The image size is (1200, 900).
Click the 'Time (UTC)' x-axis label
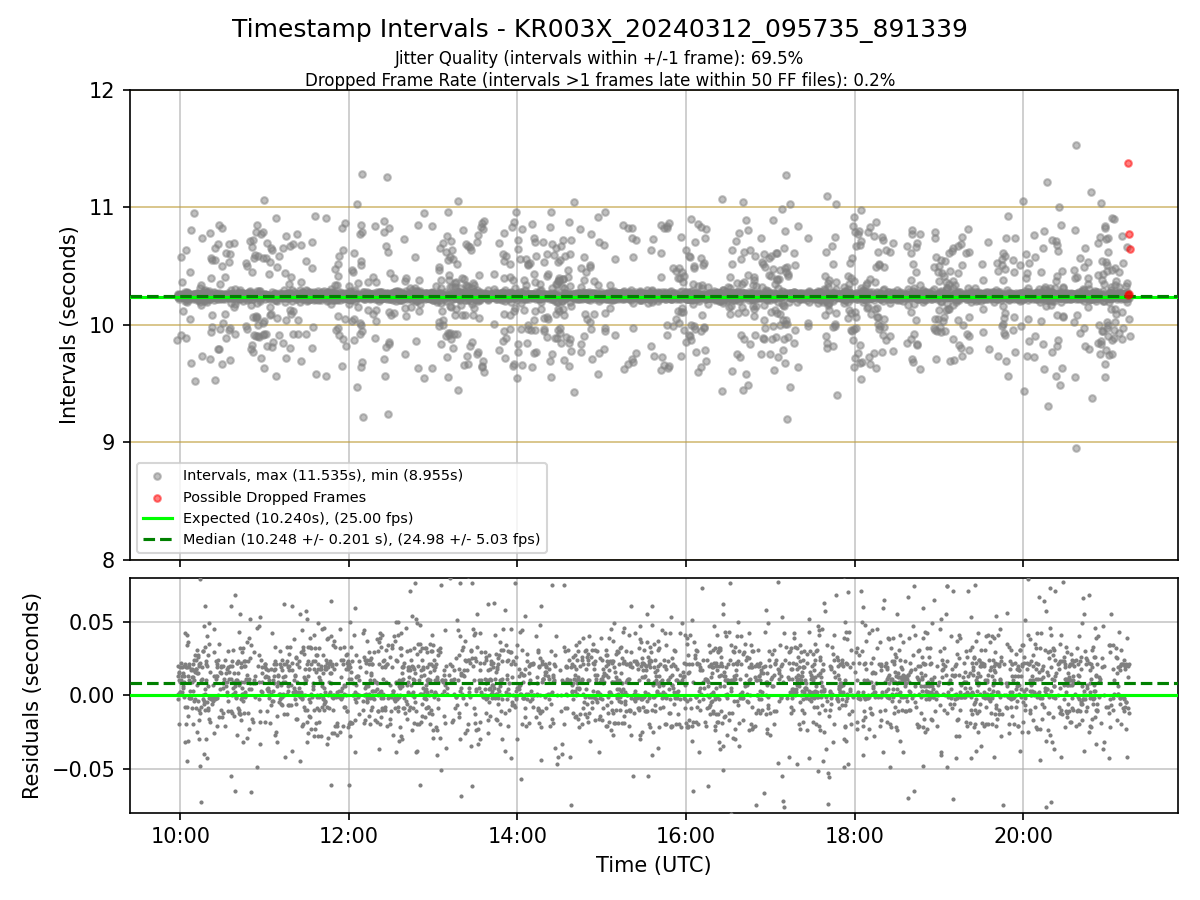(653, 865)
